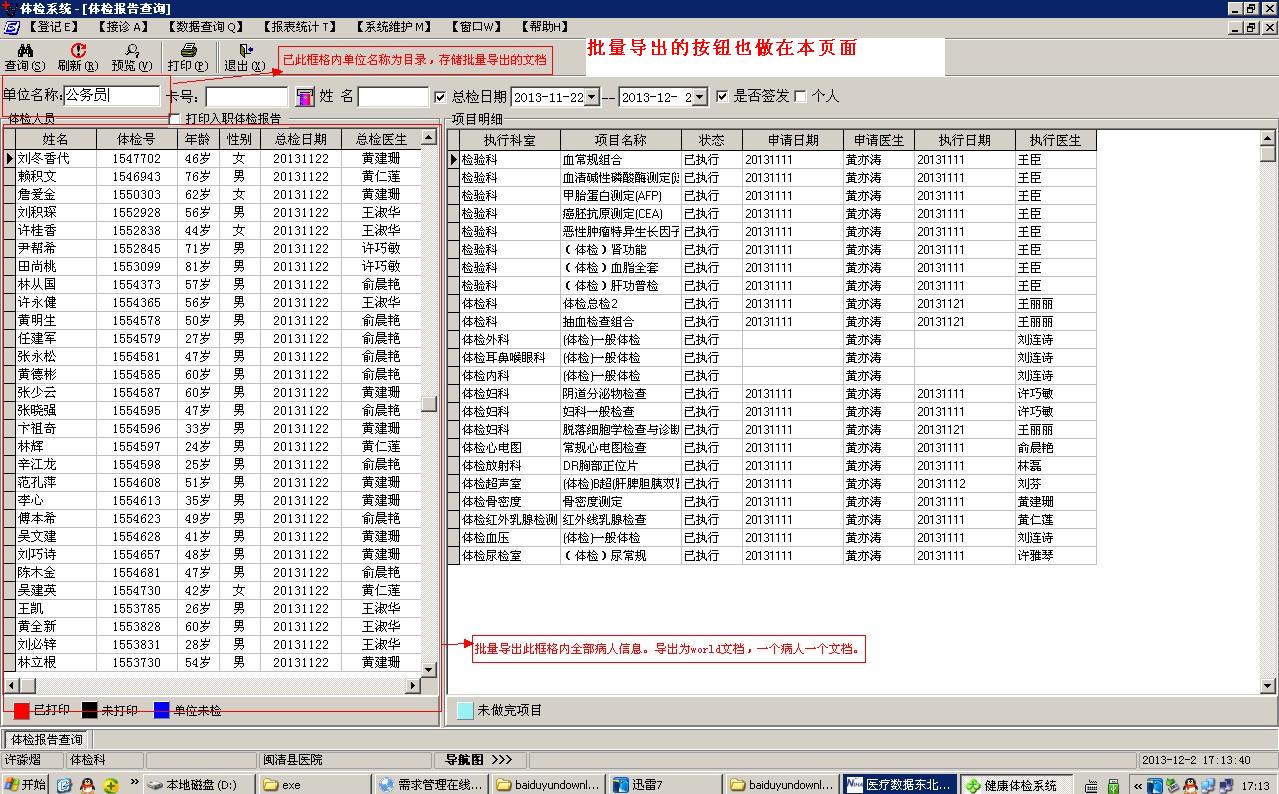1279x794 pixels.
Task: Click the 刷新 refresh toolbar icon
Action: 78,50
